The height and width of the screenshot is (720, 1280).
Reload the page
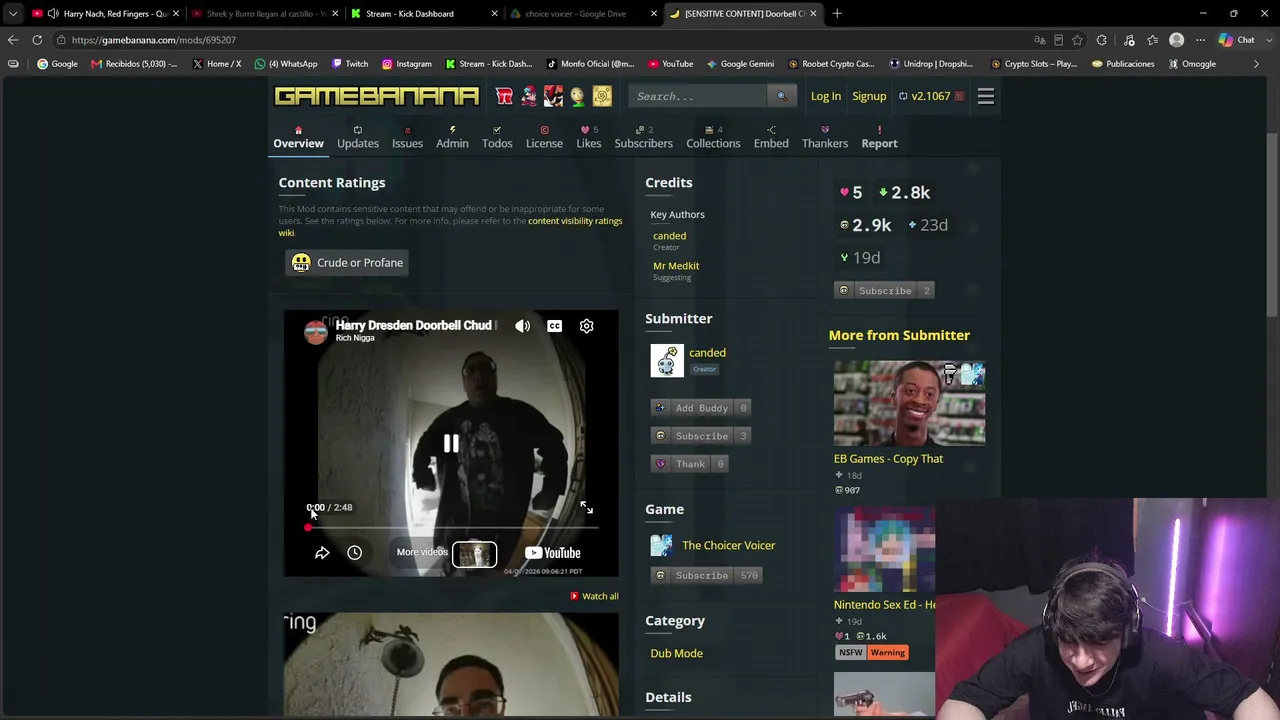tap(37, 40)
